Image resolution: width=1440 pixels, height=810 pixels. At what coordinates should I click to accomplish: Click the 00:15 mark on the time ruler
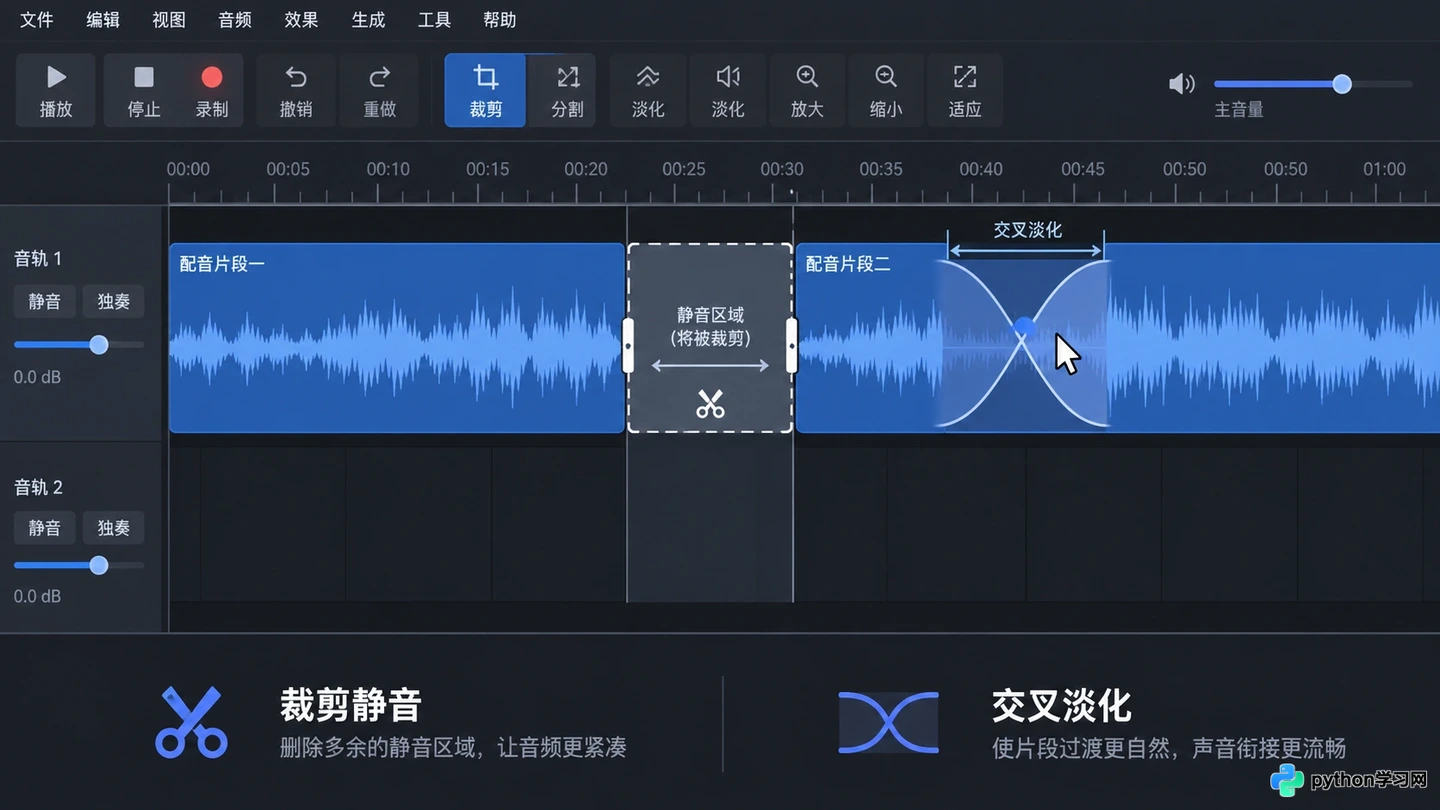point(487,169)
